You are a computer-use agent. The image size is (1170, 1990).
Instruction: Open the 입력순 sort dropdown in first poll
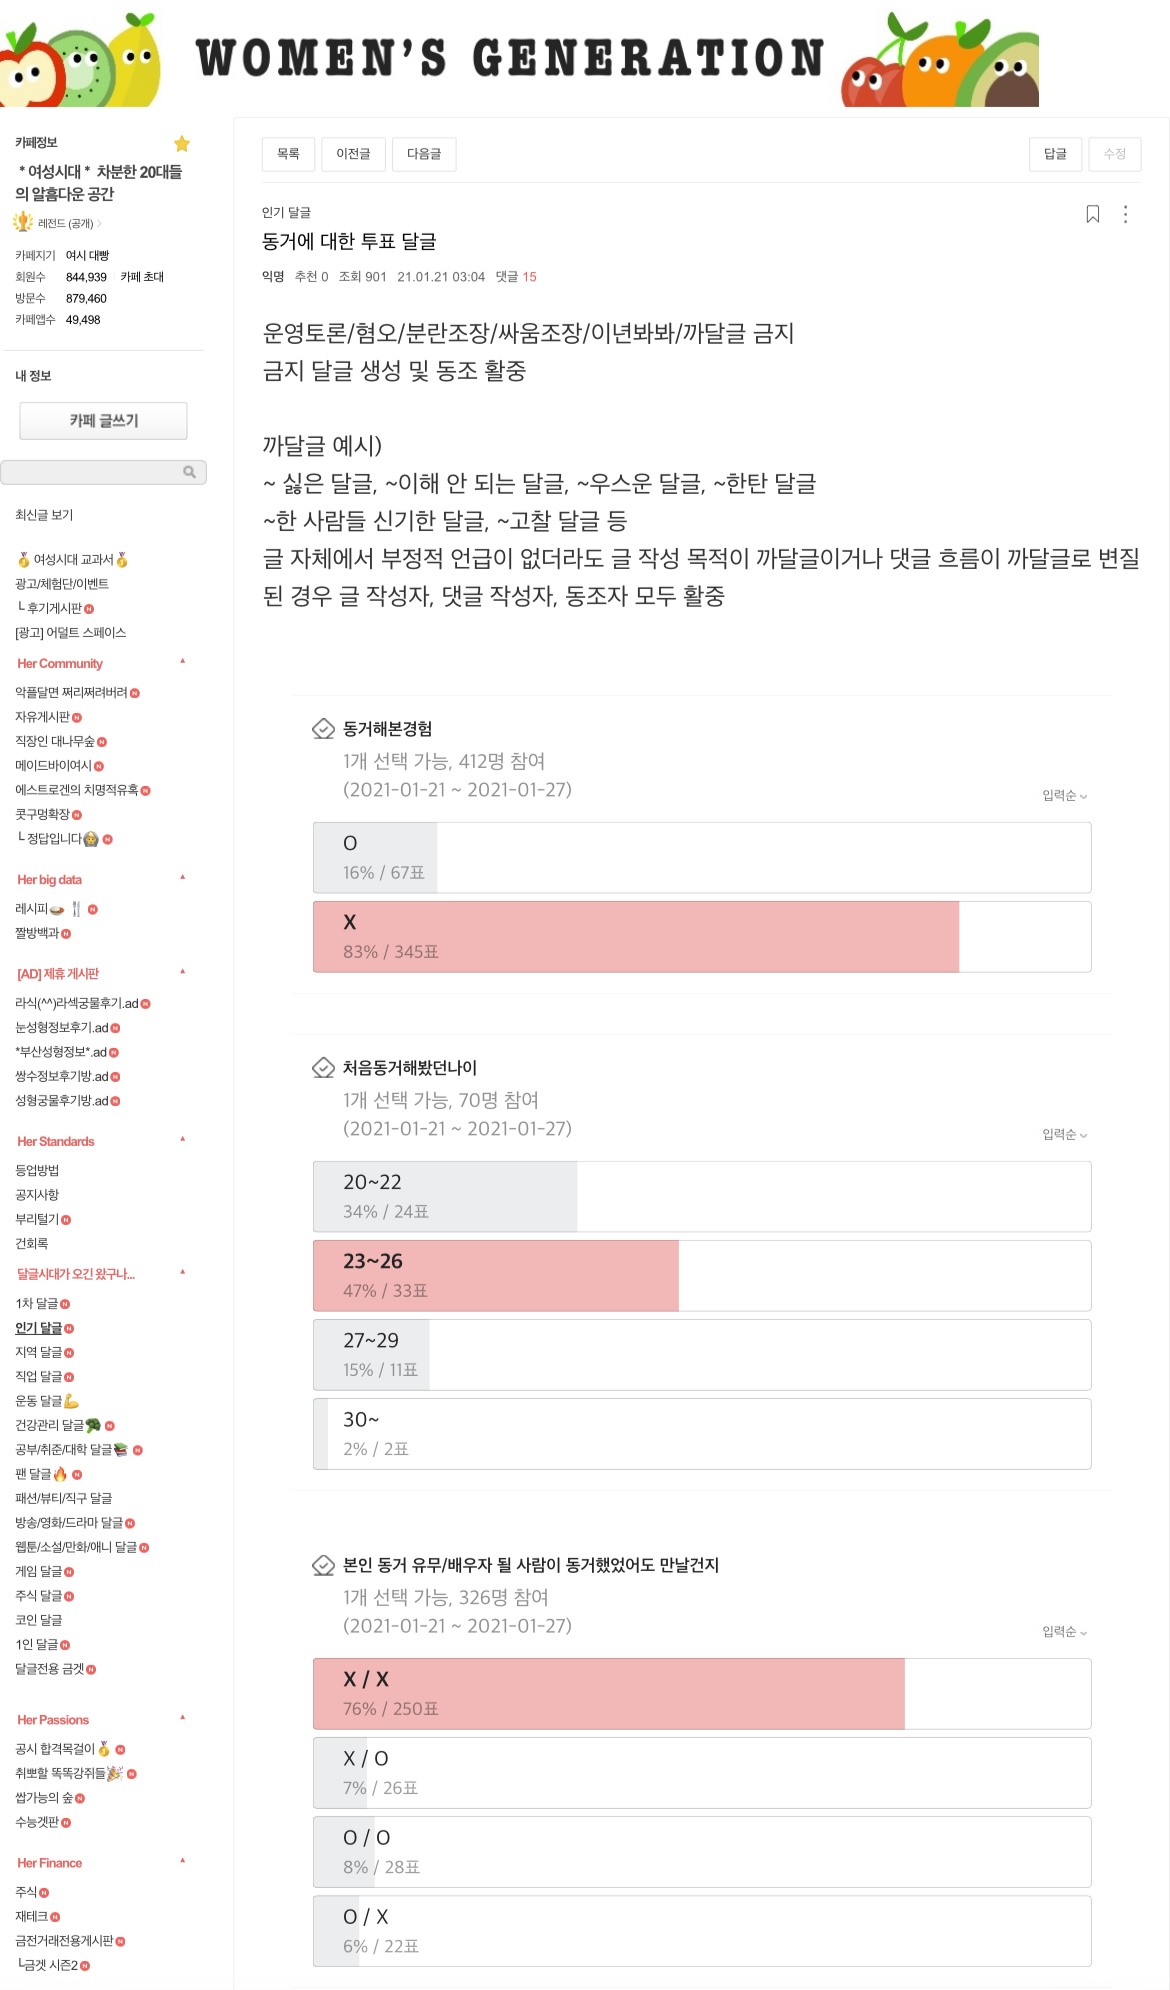point(1064,796)
